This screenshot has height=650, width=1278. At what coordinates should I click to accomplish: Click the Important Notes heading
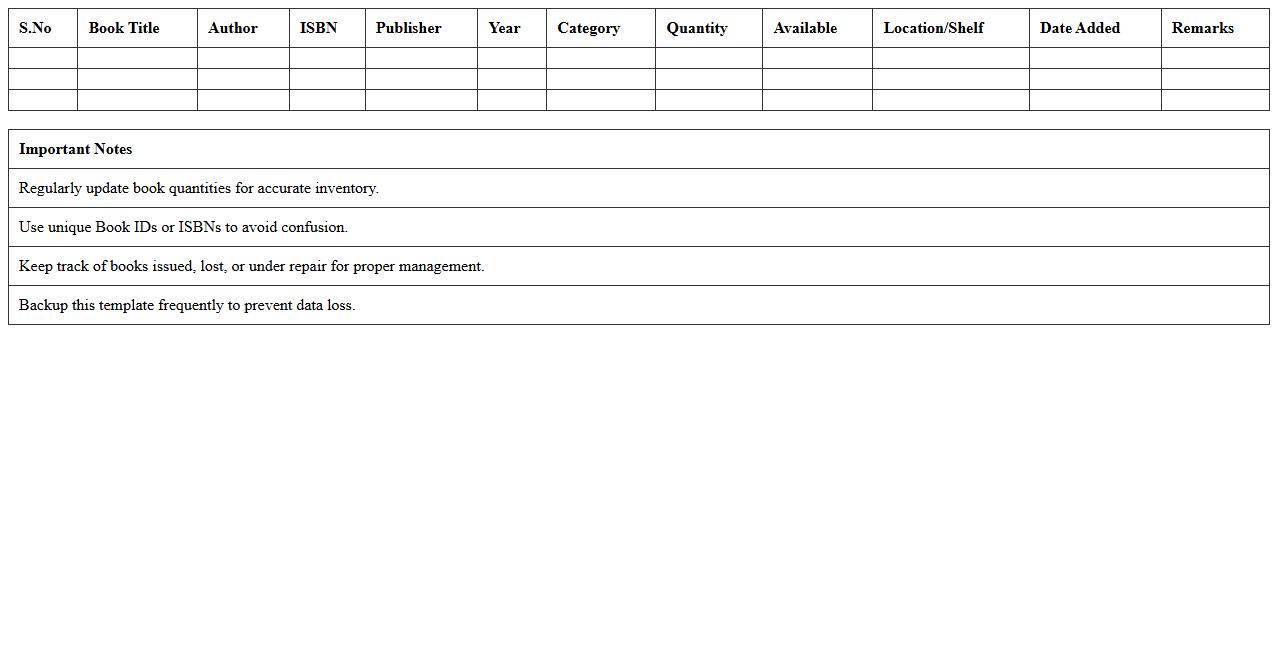(76, 149)
